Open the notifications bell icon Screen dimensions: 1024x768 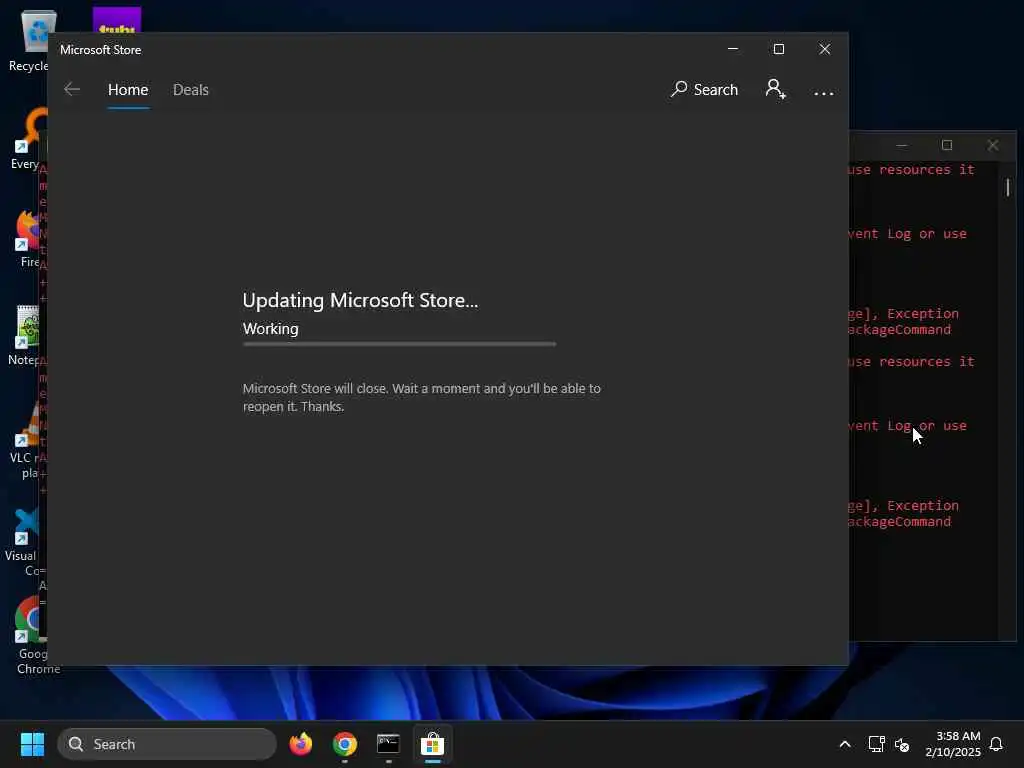click(x=996, y=744)
